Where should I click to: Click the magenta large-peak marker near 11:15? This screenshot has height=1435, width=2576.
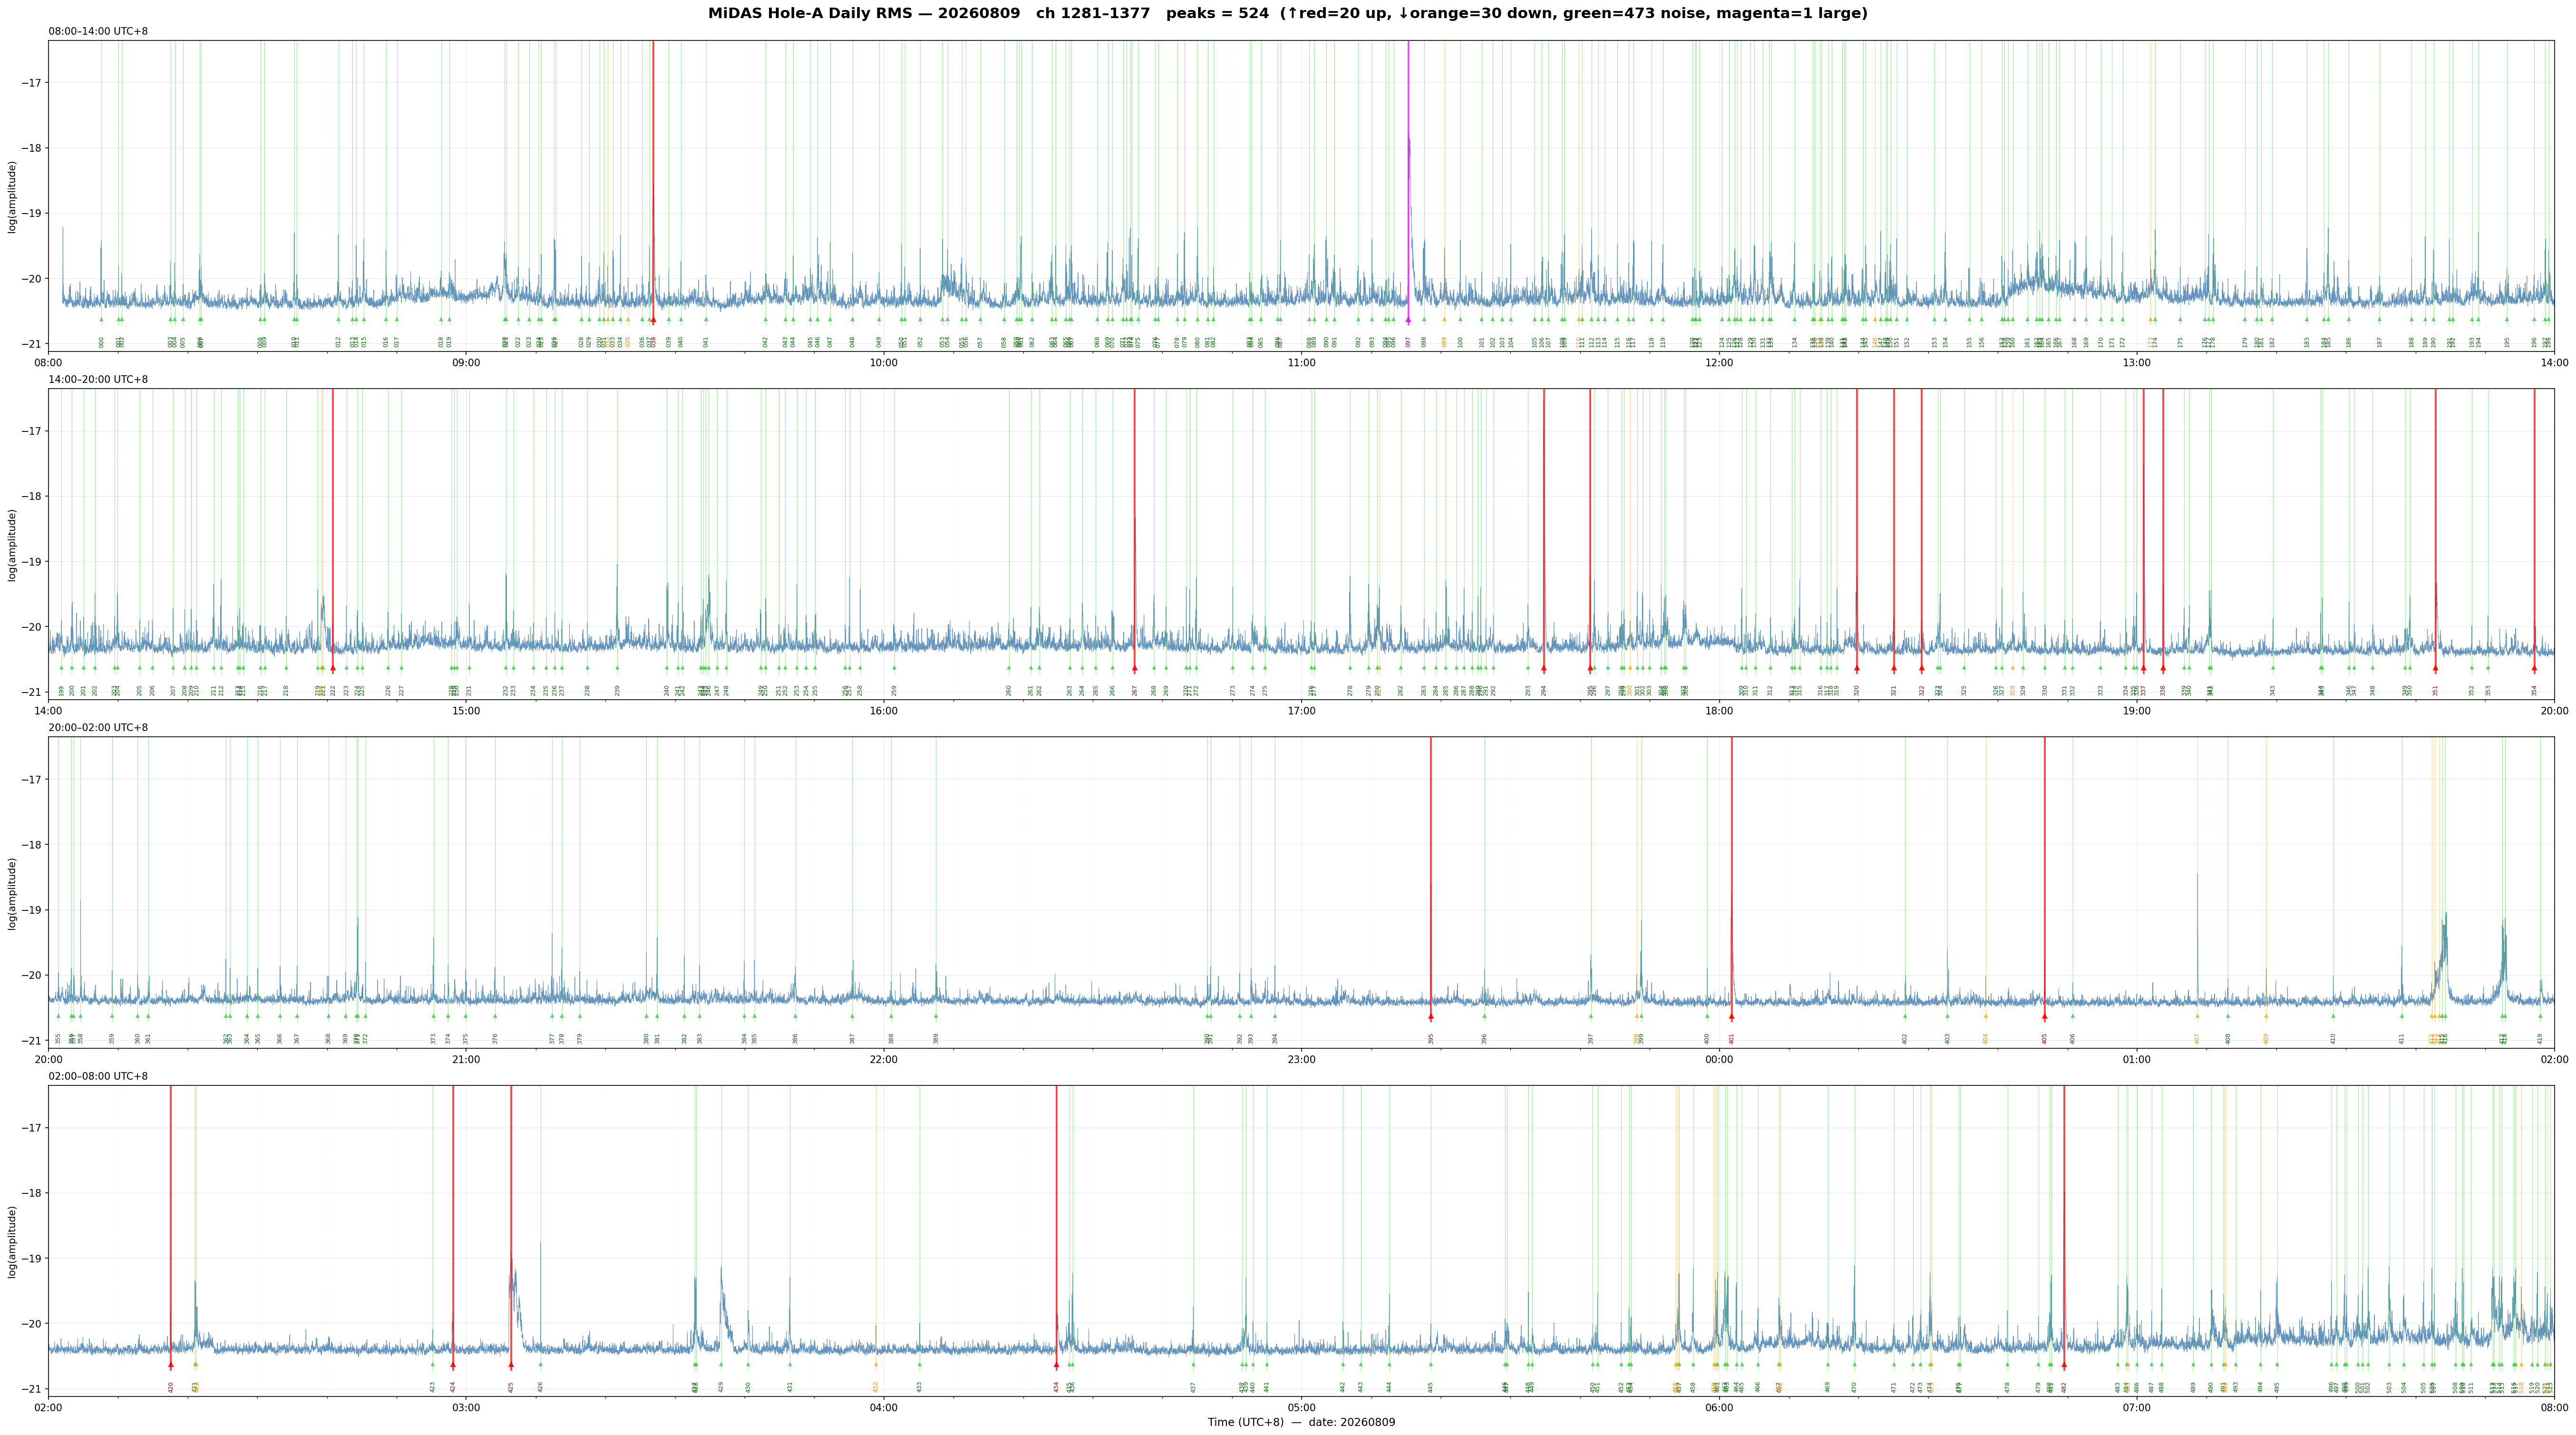coord(1408,320)
